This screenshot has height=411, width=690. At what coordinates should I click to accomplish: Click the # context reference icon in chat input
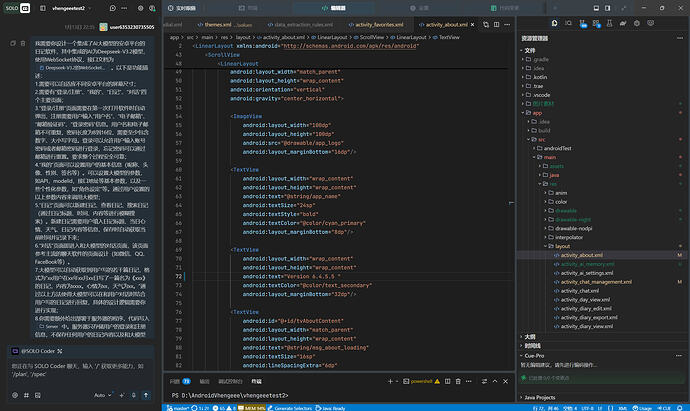(26, 395)
